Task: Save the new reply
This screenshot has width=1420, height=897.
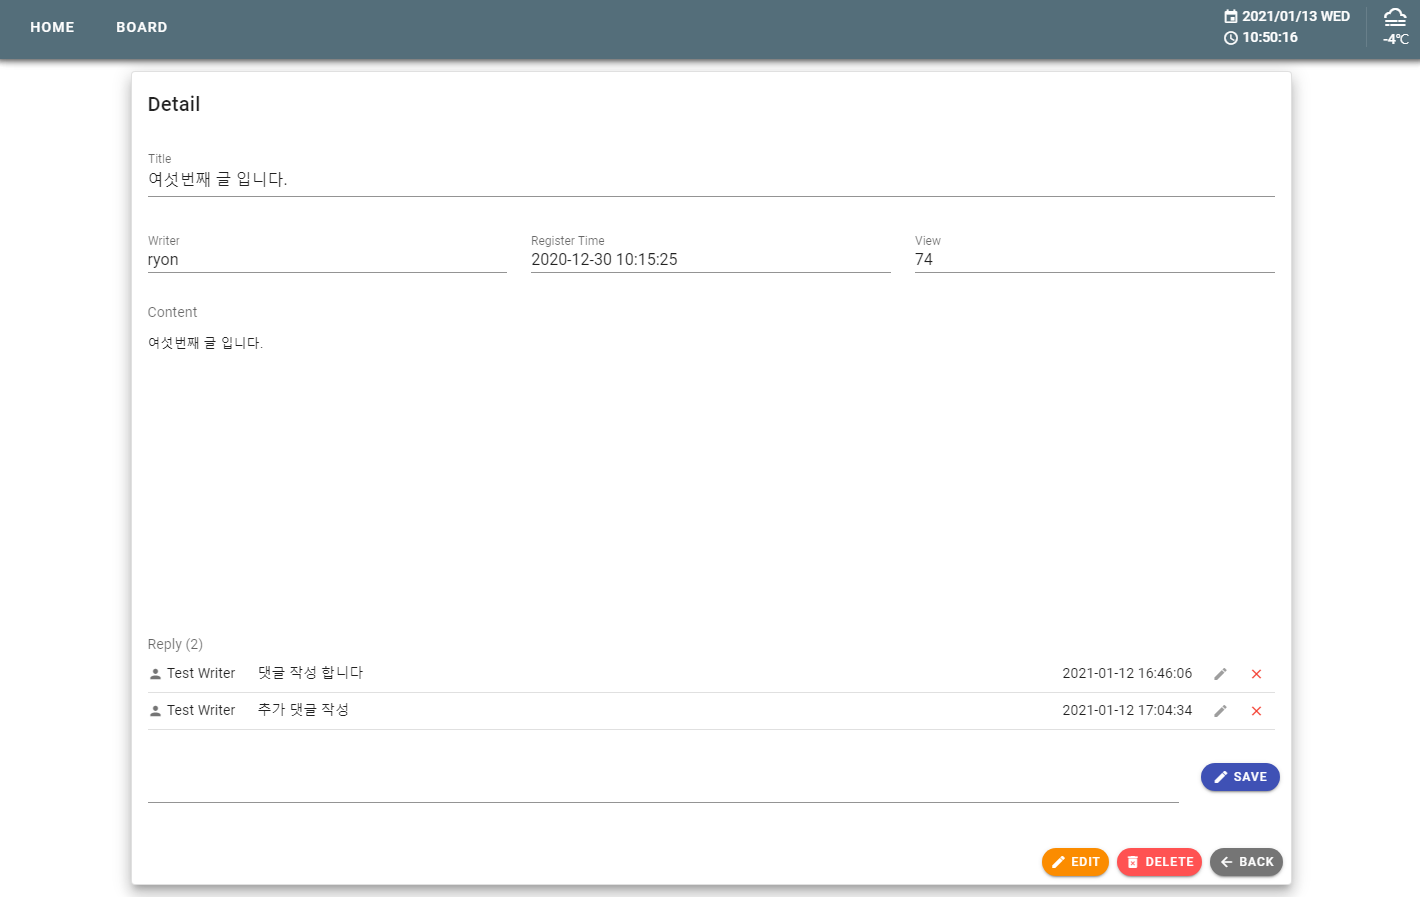Action: coord(1240,777)
